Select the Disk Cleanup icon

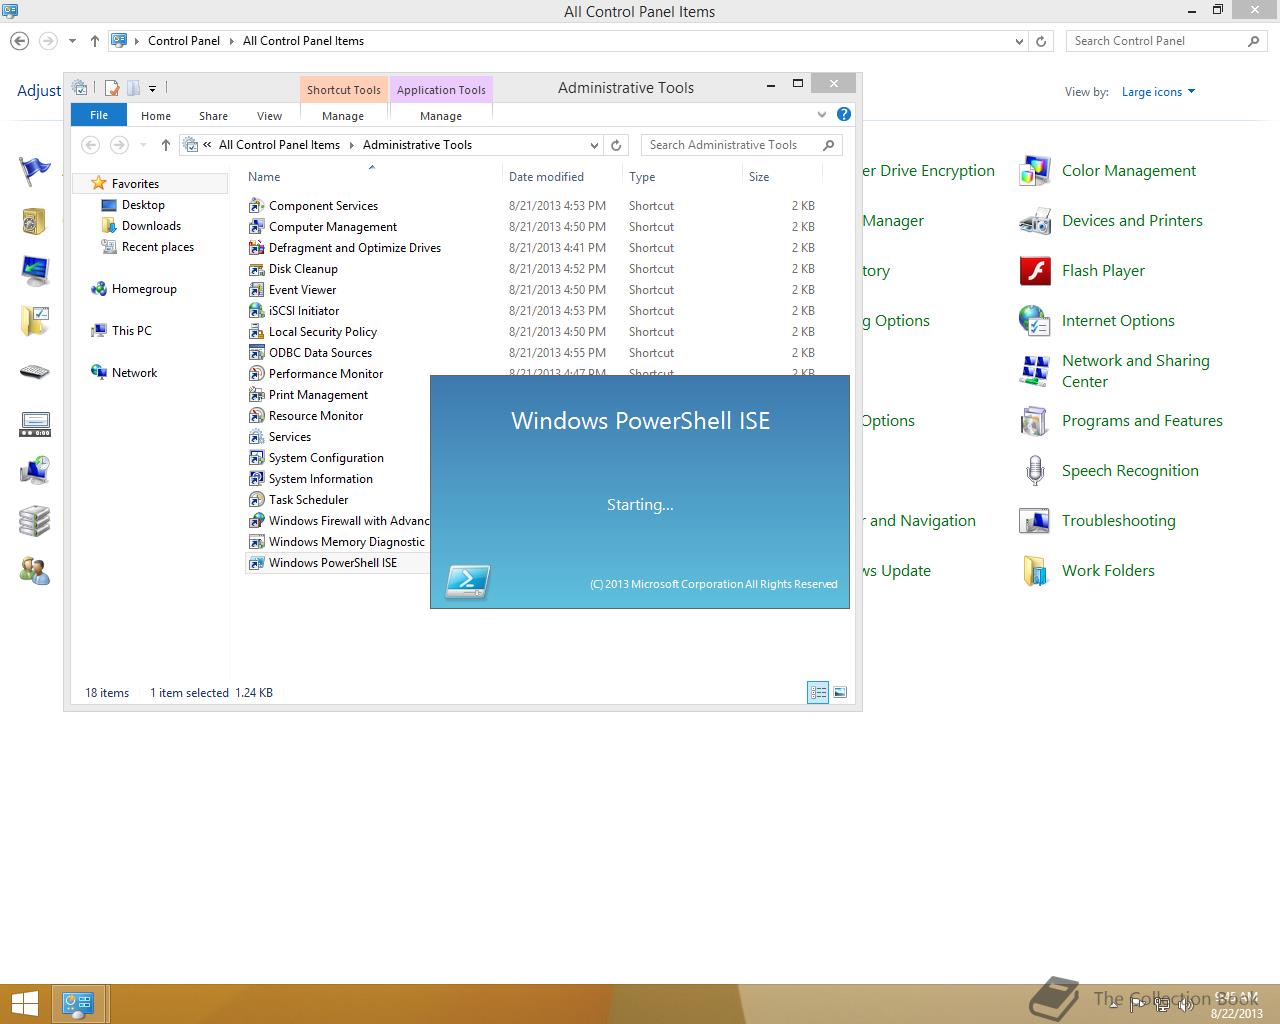[x=257, y=269]
